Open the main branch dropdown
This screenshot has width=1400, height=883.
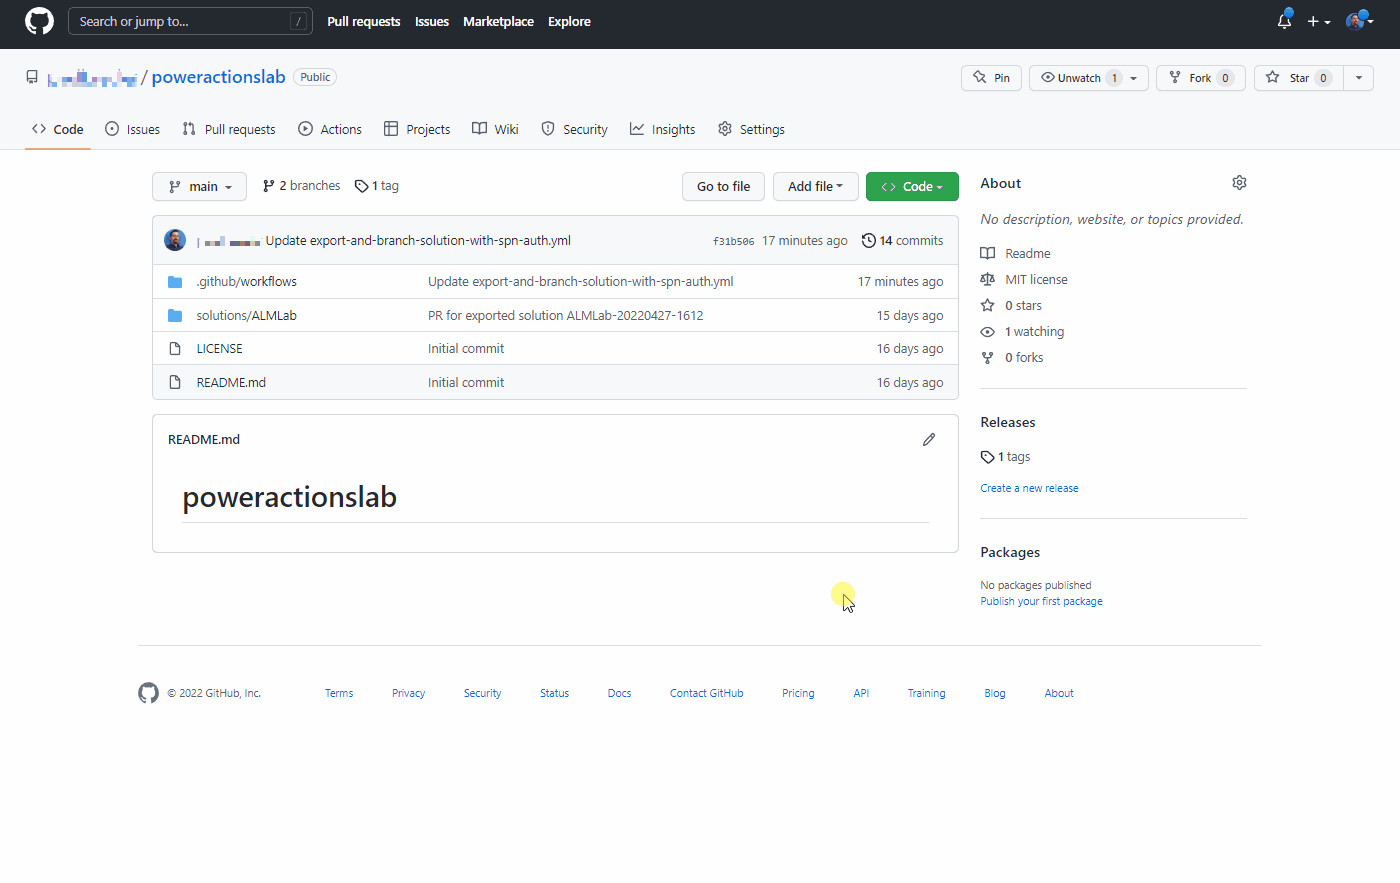point(199,186)
